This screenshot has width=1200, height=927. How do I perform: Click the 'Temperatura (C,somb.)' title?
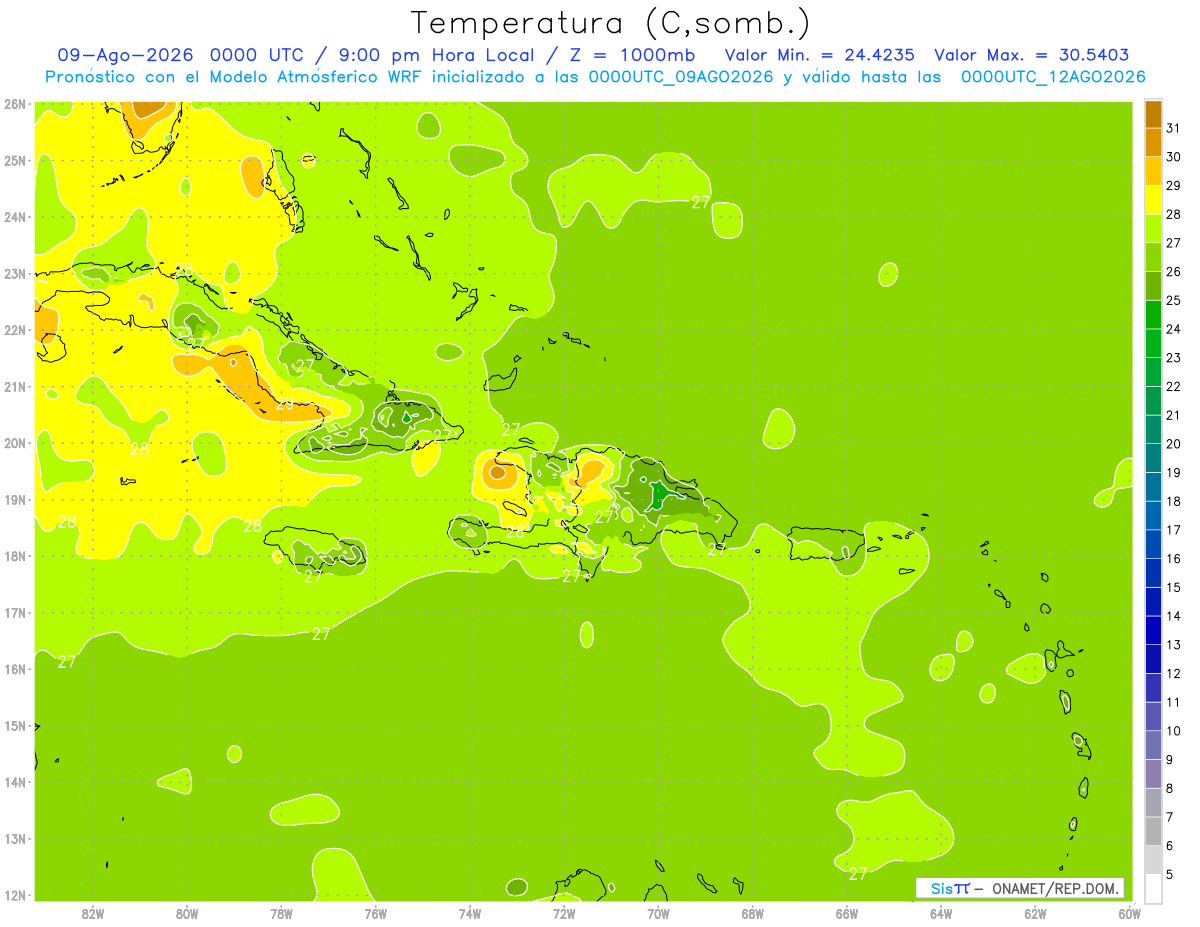click(x=611, y=24)
